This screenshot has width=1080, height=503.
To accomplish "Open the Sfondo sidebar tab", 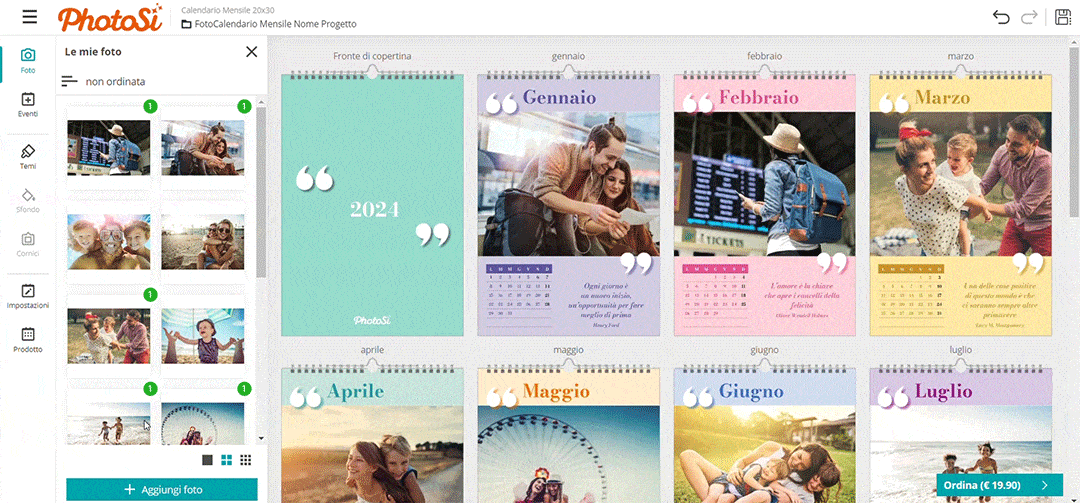I will [28, 200].
